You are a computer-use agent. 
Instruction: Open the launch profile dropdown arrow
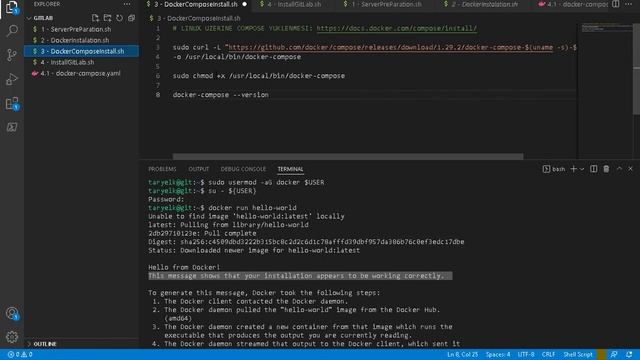(582, 169)
